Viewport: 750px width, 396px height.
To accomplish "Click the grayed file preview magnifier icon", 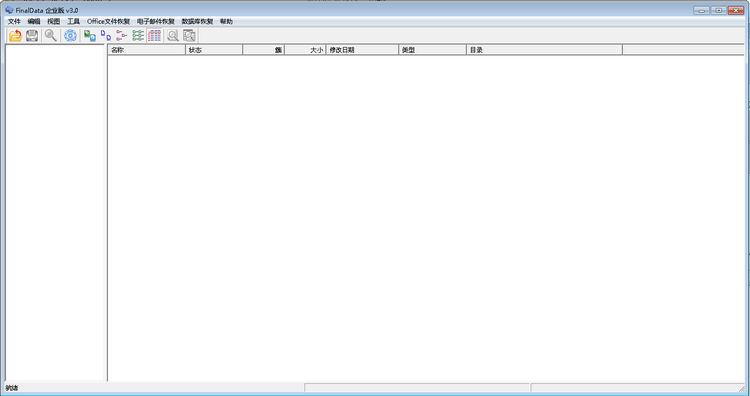I will [173, 35].
